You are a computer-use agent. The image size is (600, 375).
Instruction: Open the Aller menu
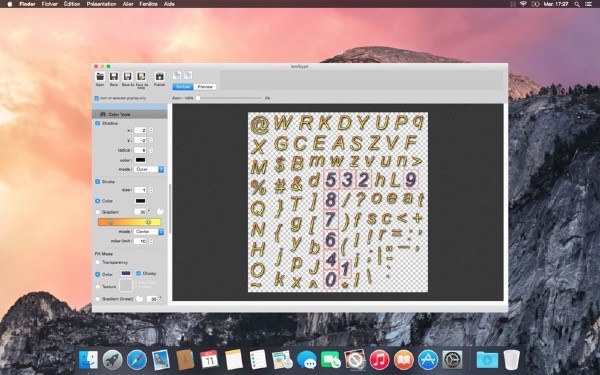(128, 4)
